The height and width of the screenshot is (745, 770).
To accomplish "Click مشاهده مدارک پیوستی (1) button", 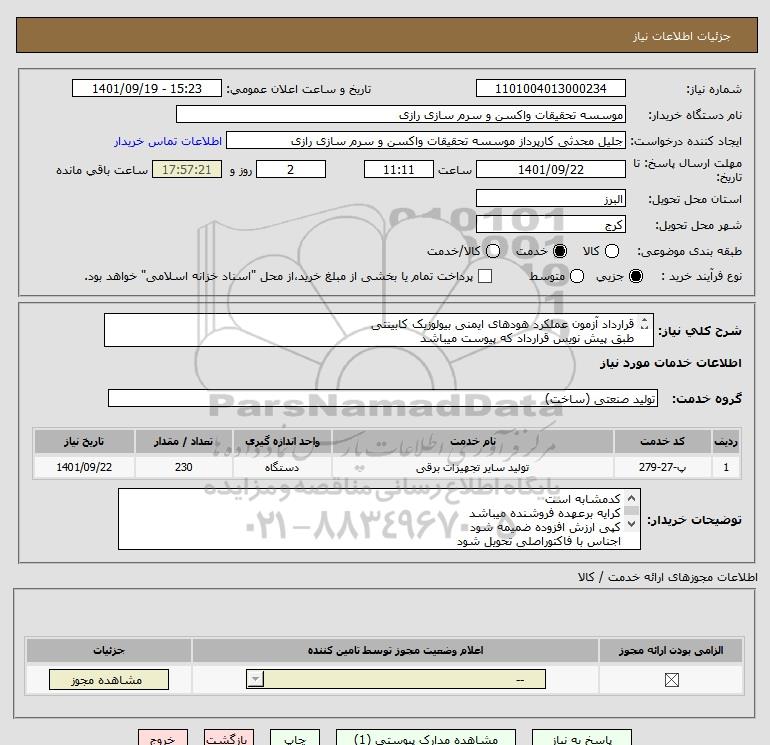I will click(x=426, y=738).
